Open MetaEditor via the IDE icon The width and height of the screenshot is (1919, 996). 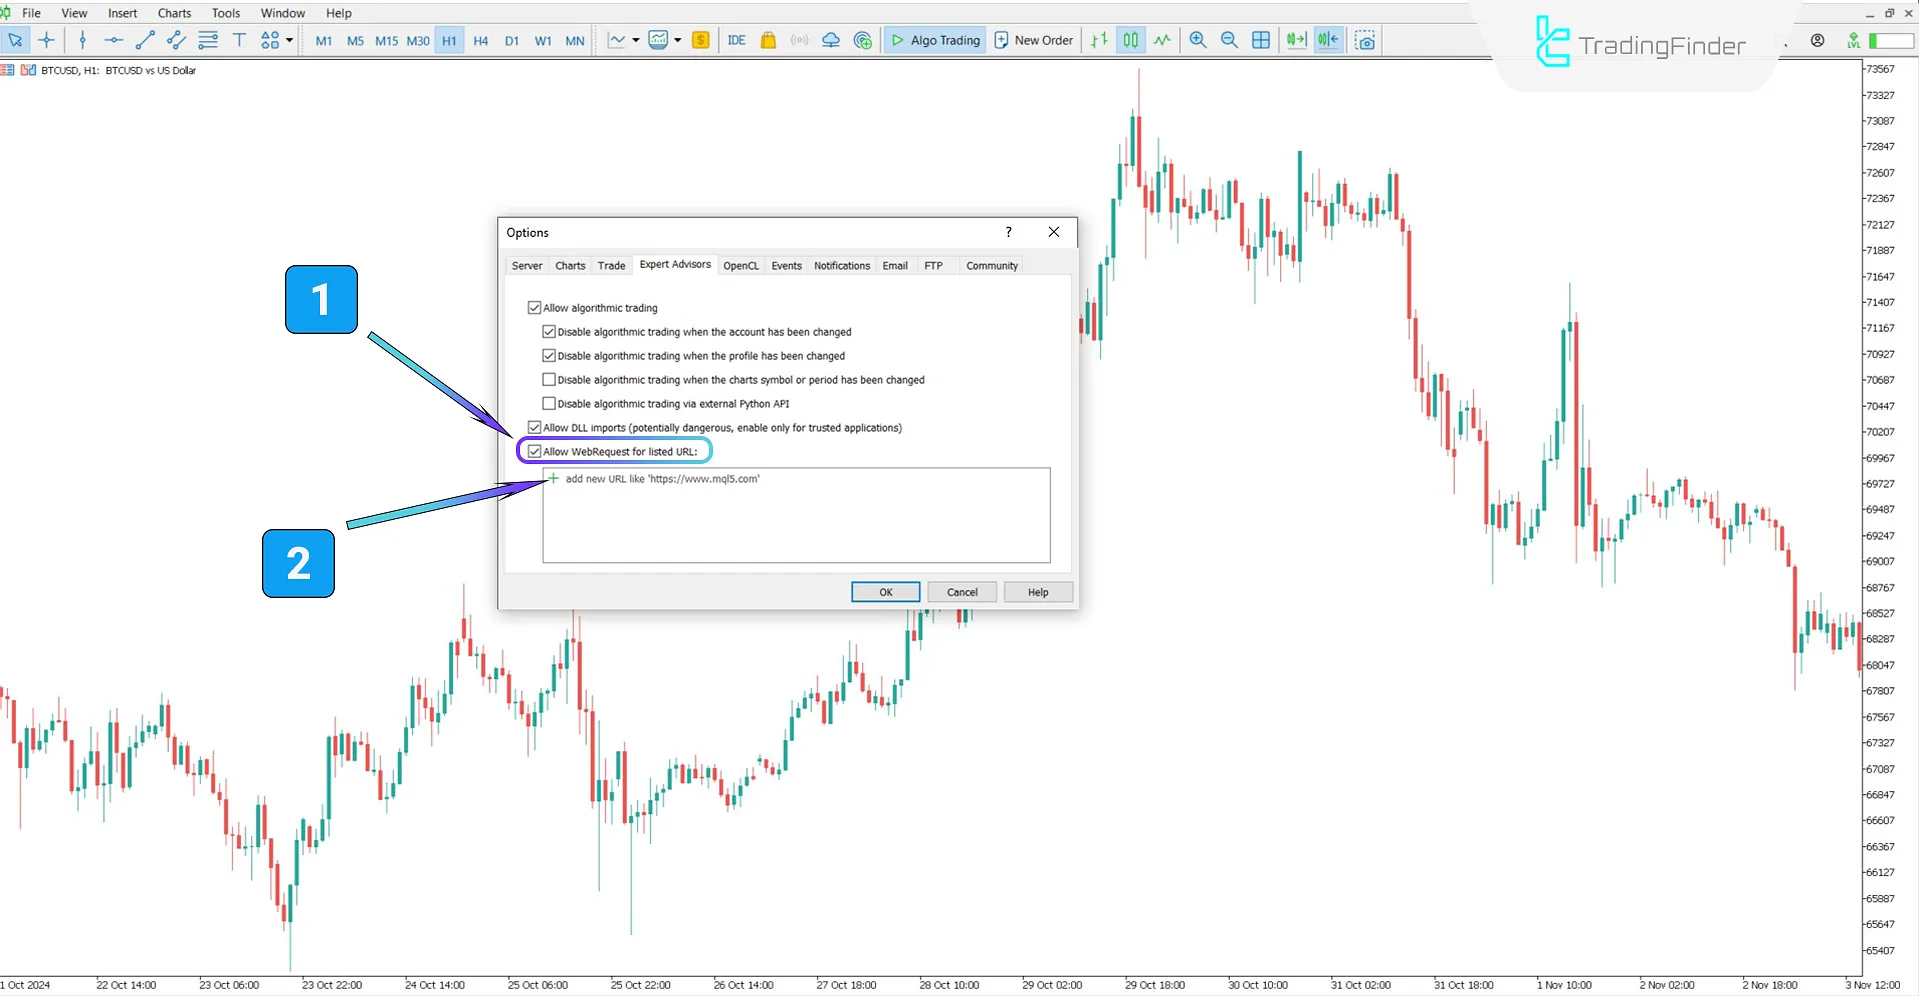737,40
